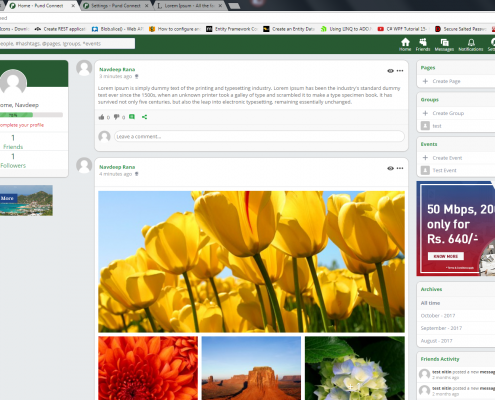This screenshot has width=495, height=400.
Task: Click the plus icon next to Create Group
Action: 425,113
